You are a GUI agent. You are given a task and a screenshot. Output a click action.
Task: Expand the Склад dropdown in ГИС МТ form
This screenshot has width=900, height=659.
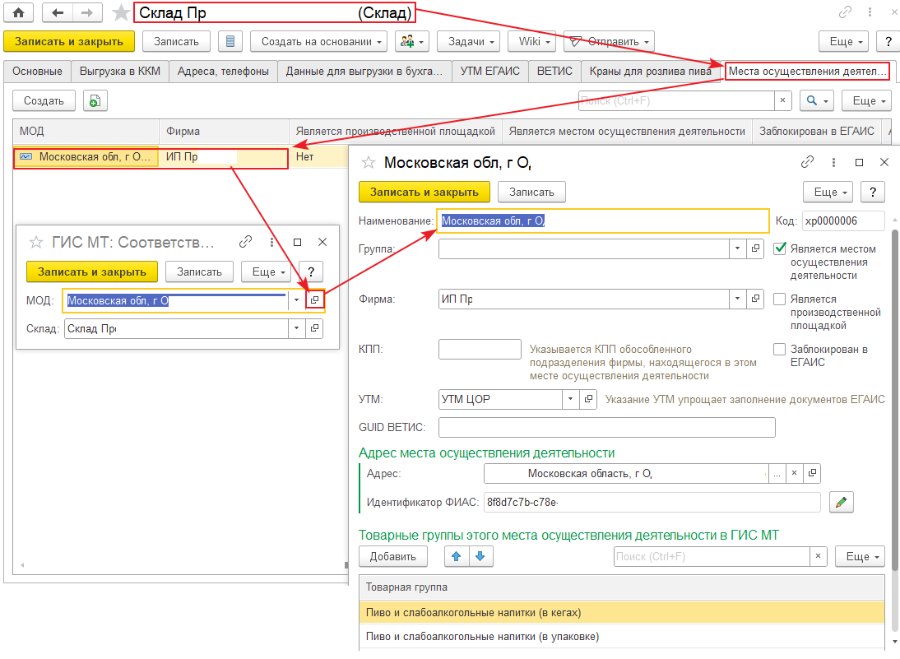coord(296,328)
